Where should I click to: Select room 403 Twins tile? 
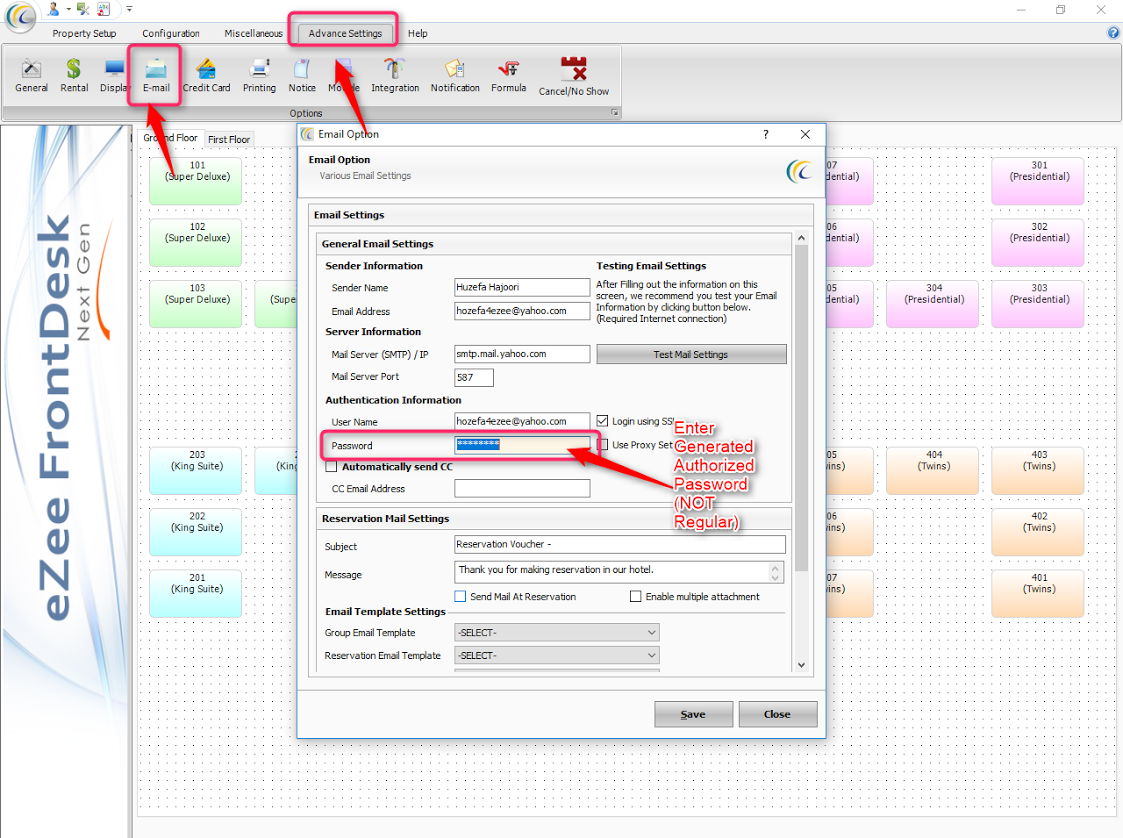1038,471
